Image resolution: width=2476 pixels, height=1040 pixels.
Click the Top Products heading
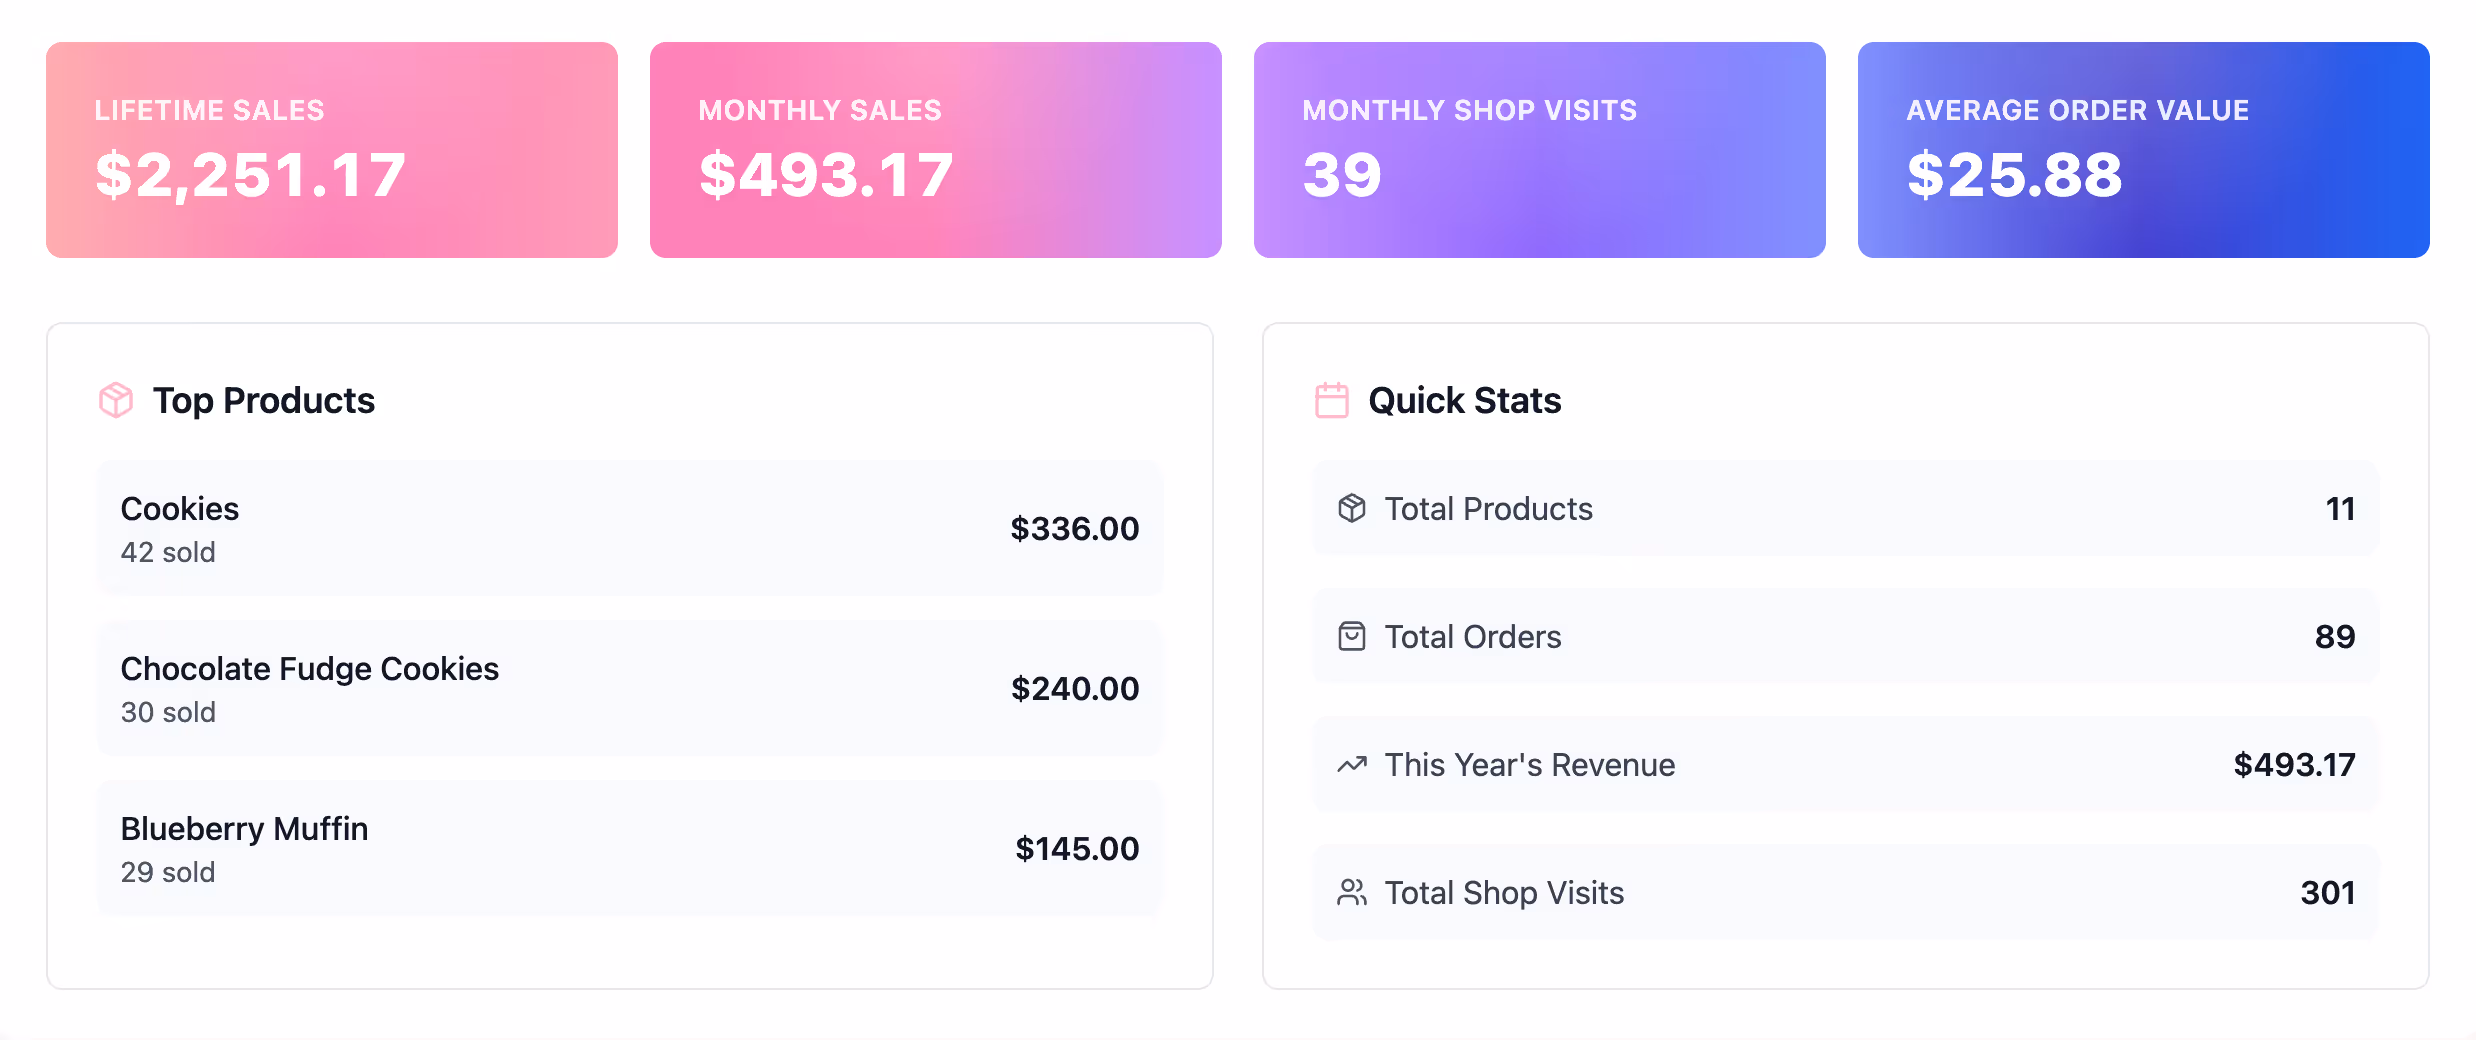[x=264, y=400]
